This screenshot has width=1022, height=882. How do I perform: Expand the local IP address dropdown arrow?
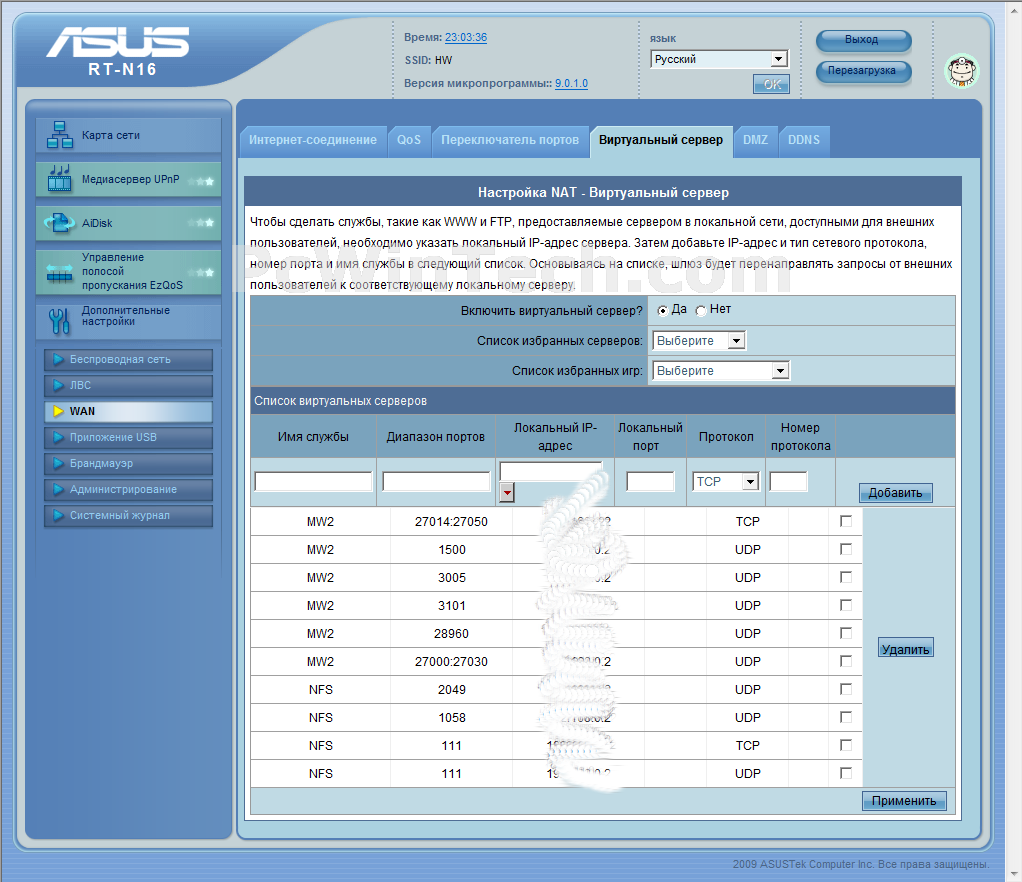click(506, 492)
